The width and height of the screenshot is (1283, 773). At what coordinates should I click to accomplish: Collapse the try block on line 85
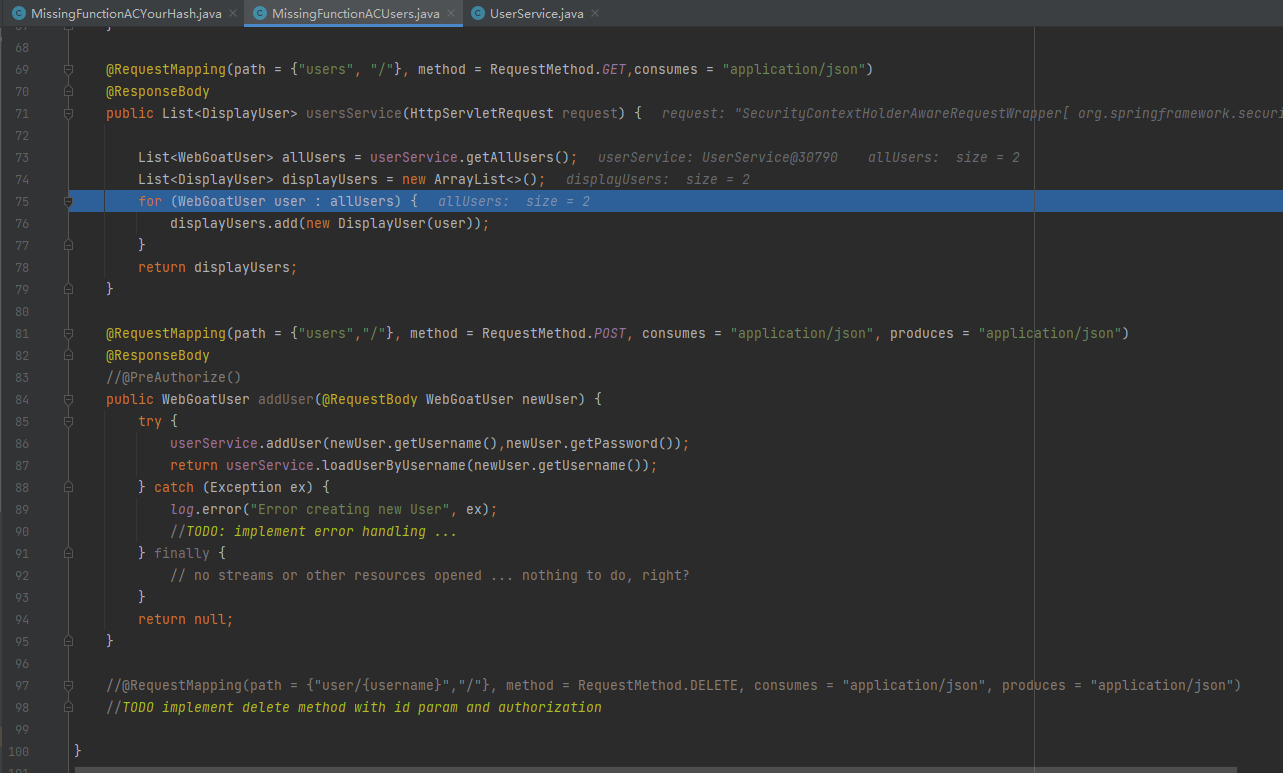point(68,422)
